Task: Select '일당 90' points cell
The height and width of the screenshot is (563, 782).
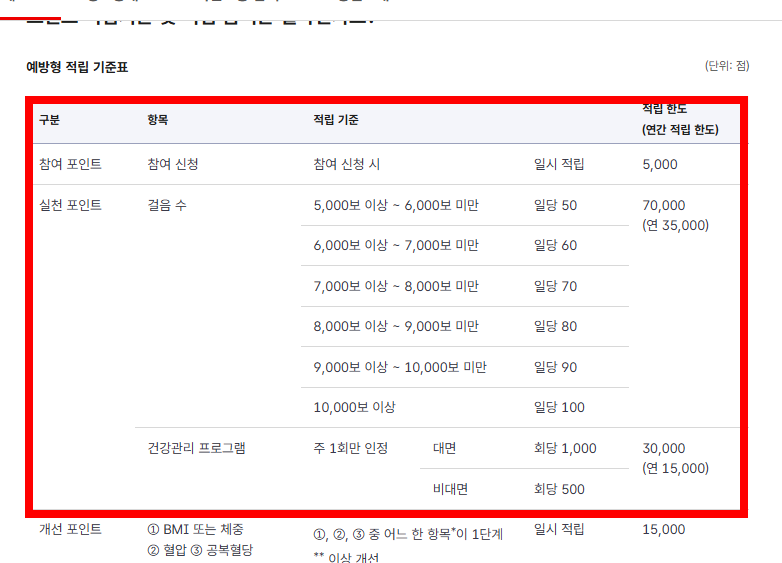Action: coord(556,367)
